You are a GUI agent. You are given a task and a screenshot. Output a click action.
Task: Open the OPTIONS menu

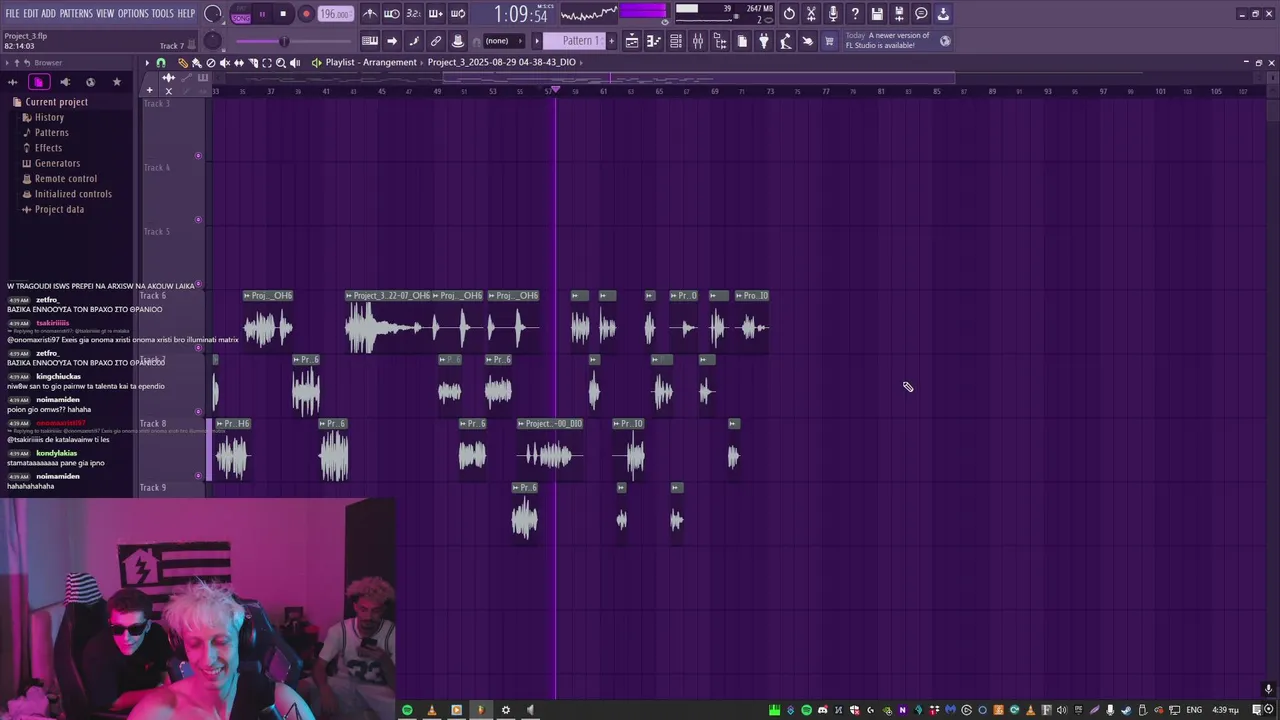point(133,13)
